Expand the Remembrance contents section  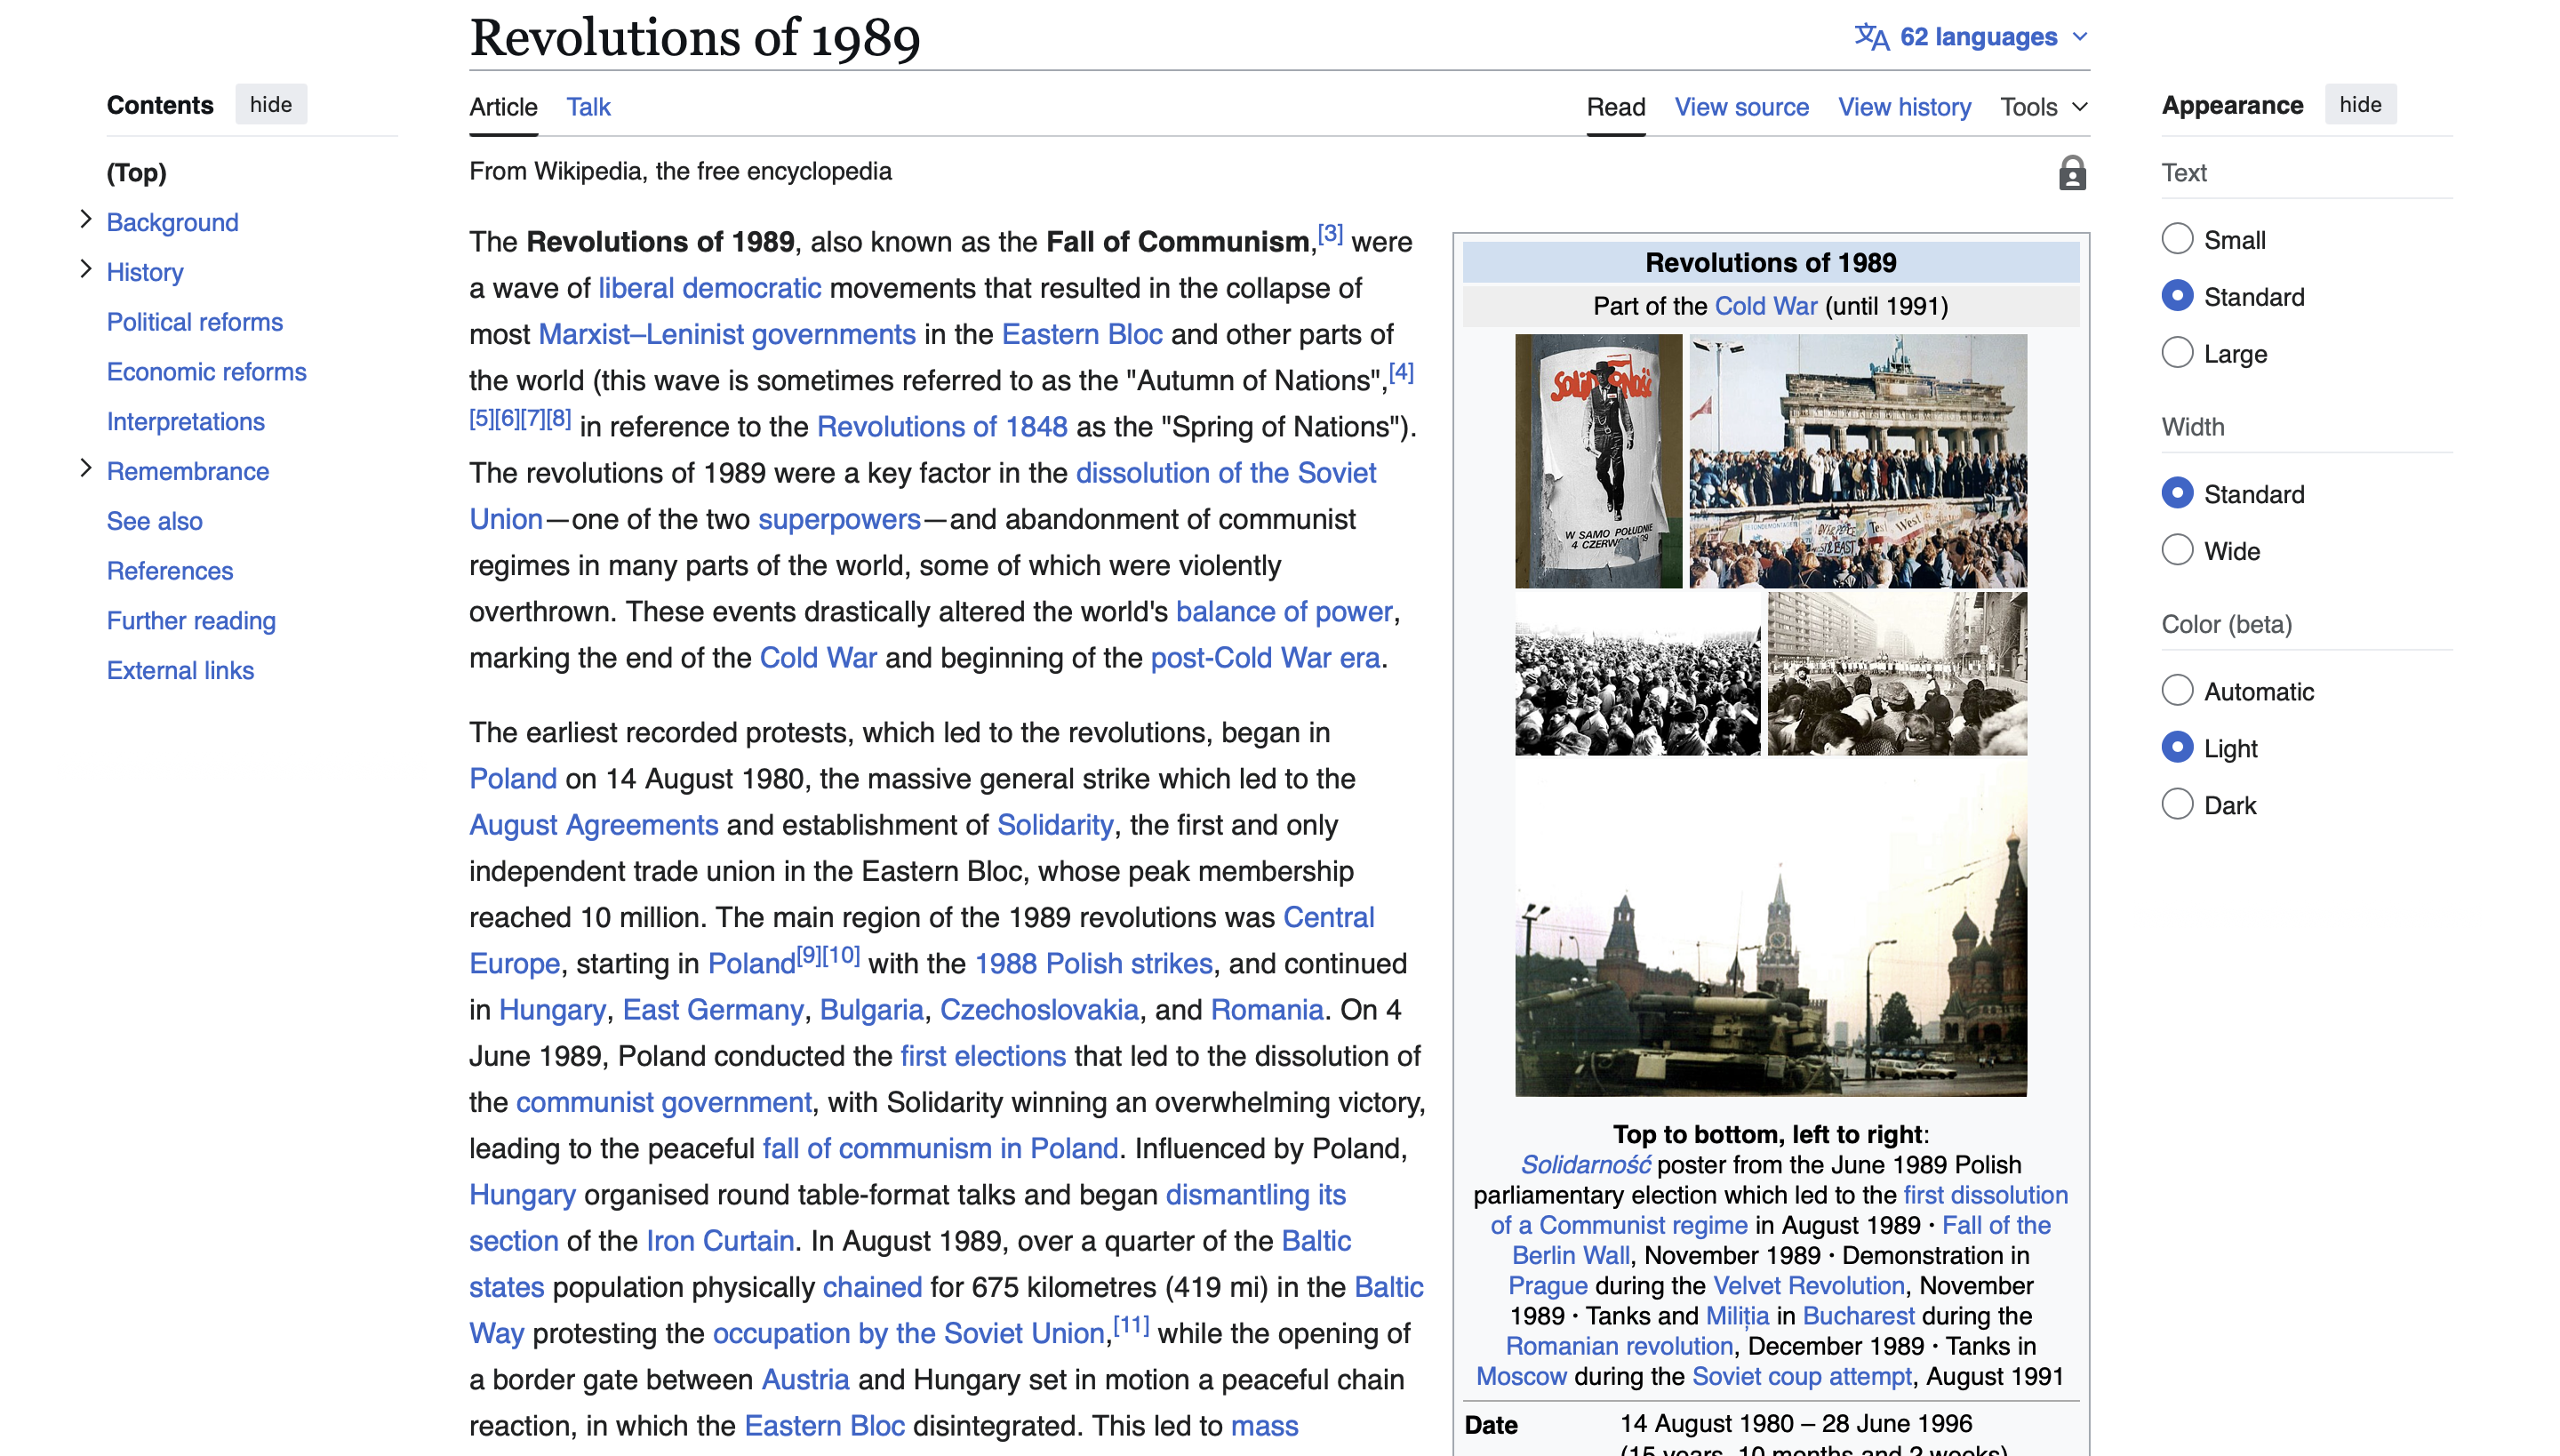pyautogui.click(x=86, y=469)
